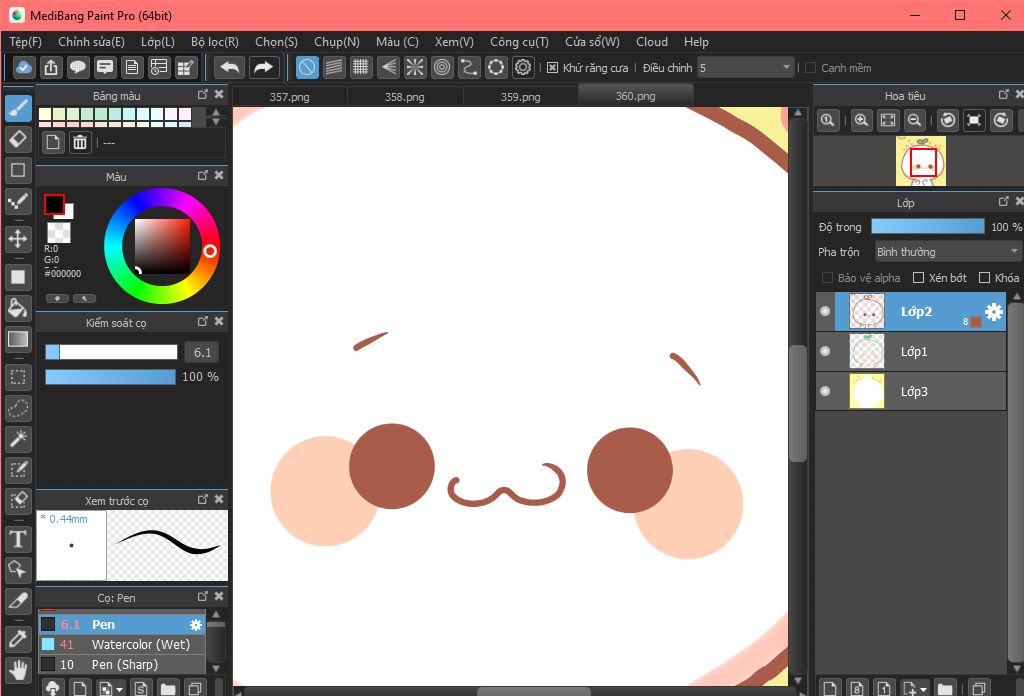Detach the Xem trước cọ panel

(x=202, y=499)
